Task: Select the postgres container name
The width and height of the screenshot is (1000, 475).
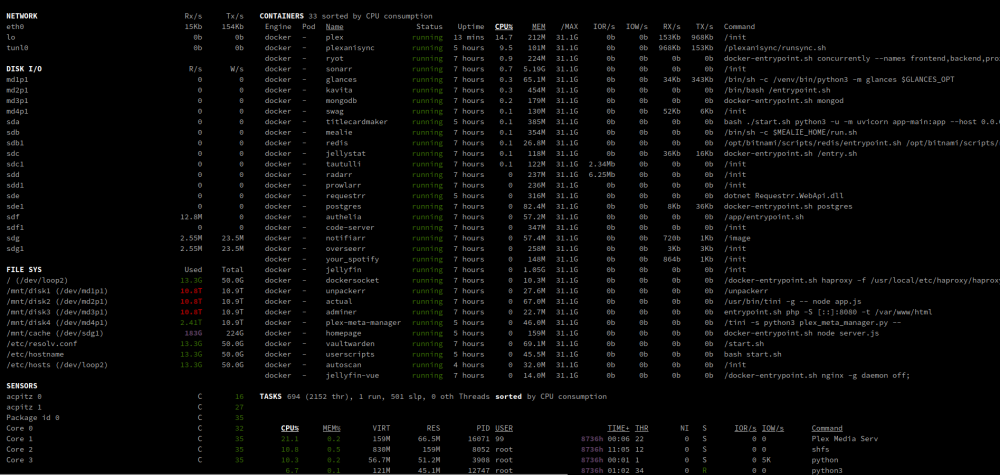Action: point(343,207)
